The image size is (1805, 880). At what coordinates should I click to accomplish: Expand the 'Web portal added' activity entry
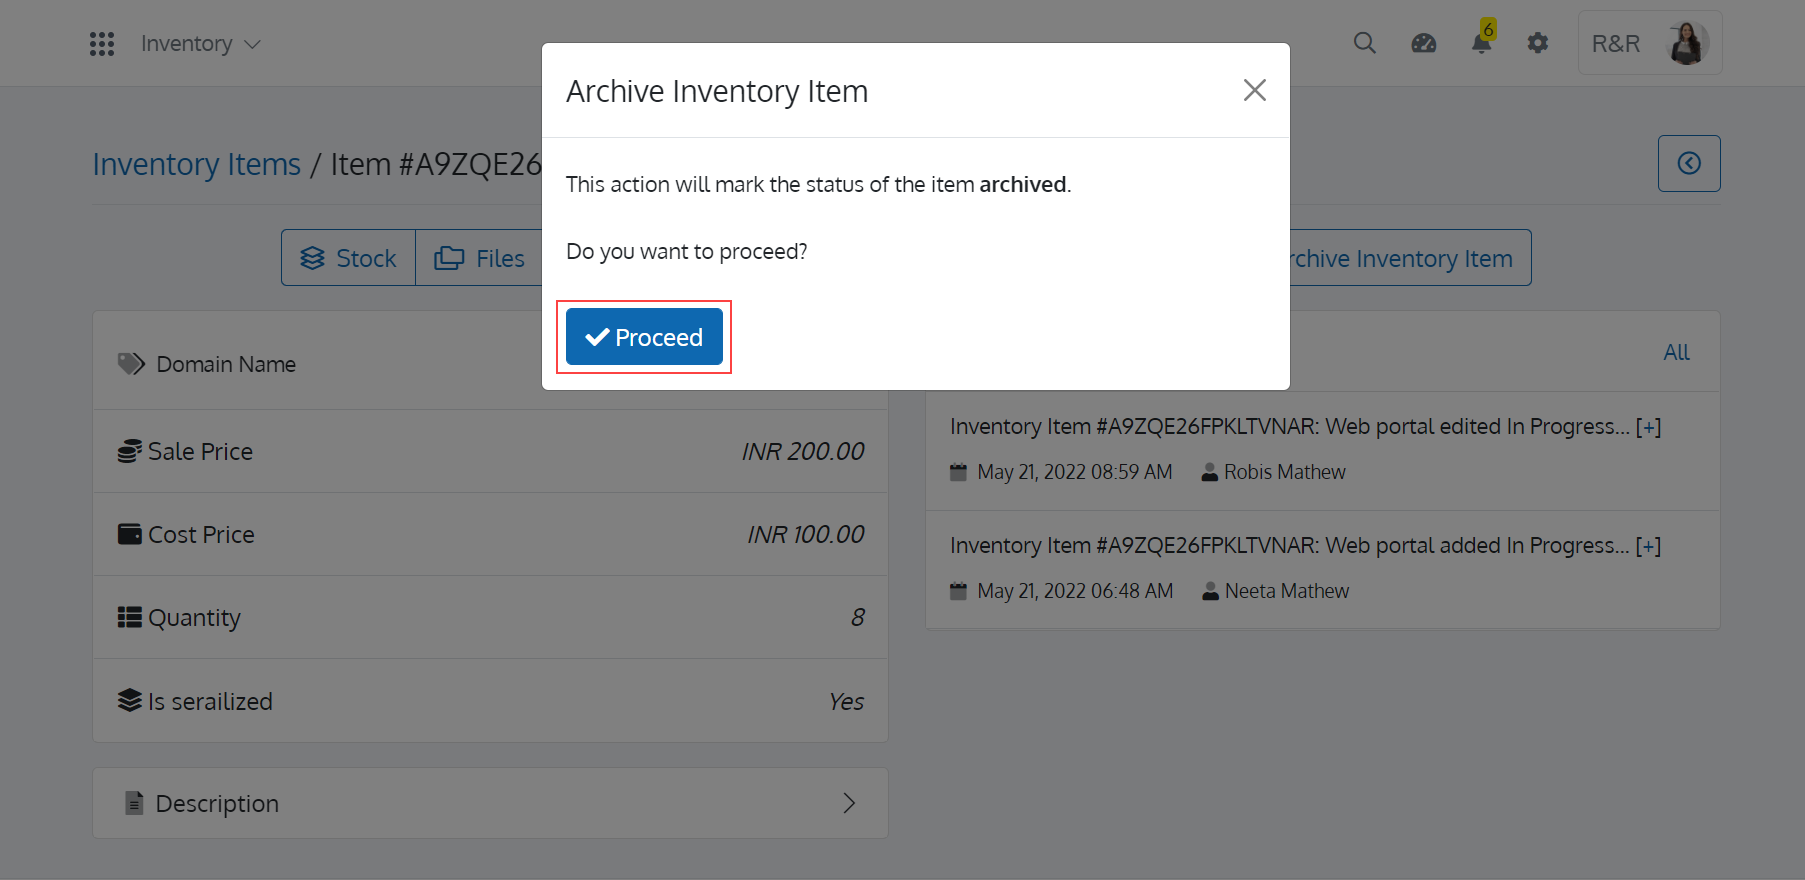(1648, 546)
